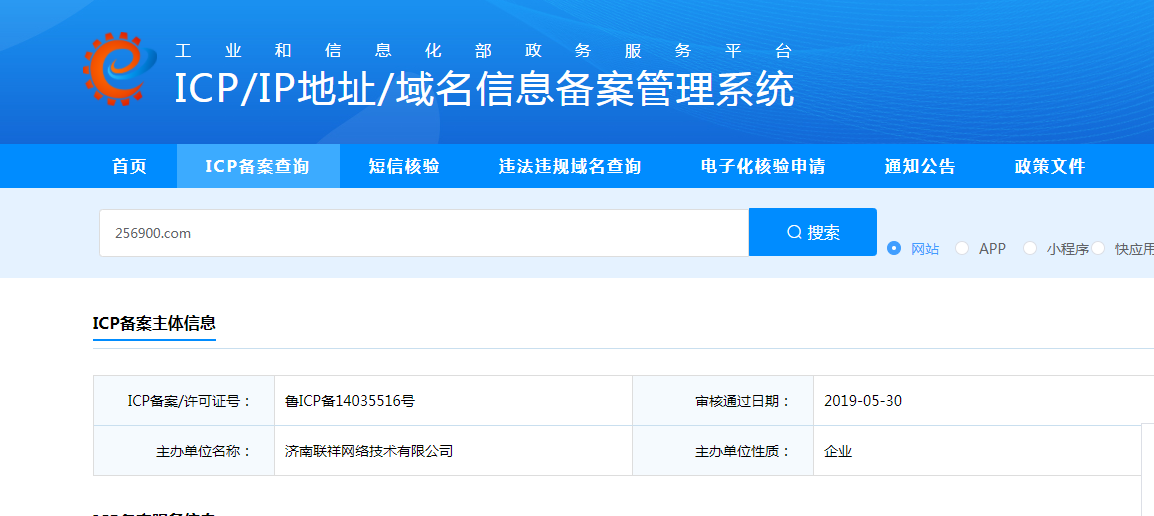Select the 快应用 radio button
The width and height of the screenshot is (1154, 516).
tap(1098, 248)
